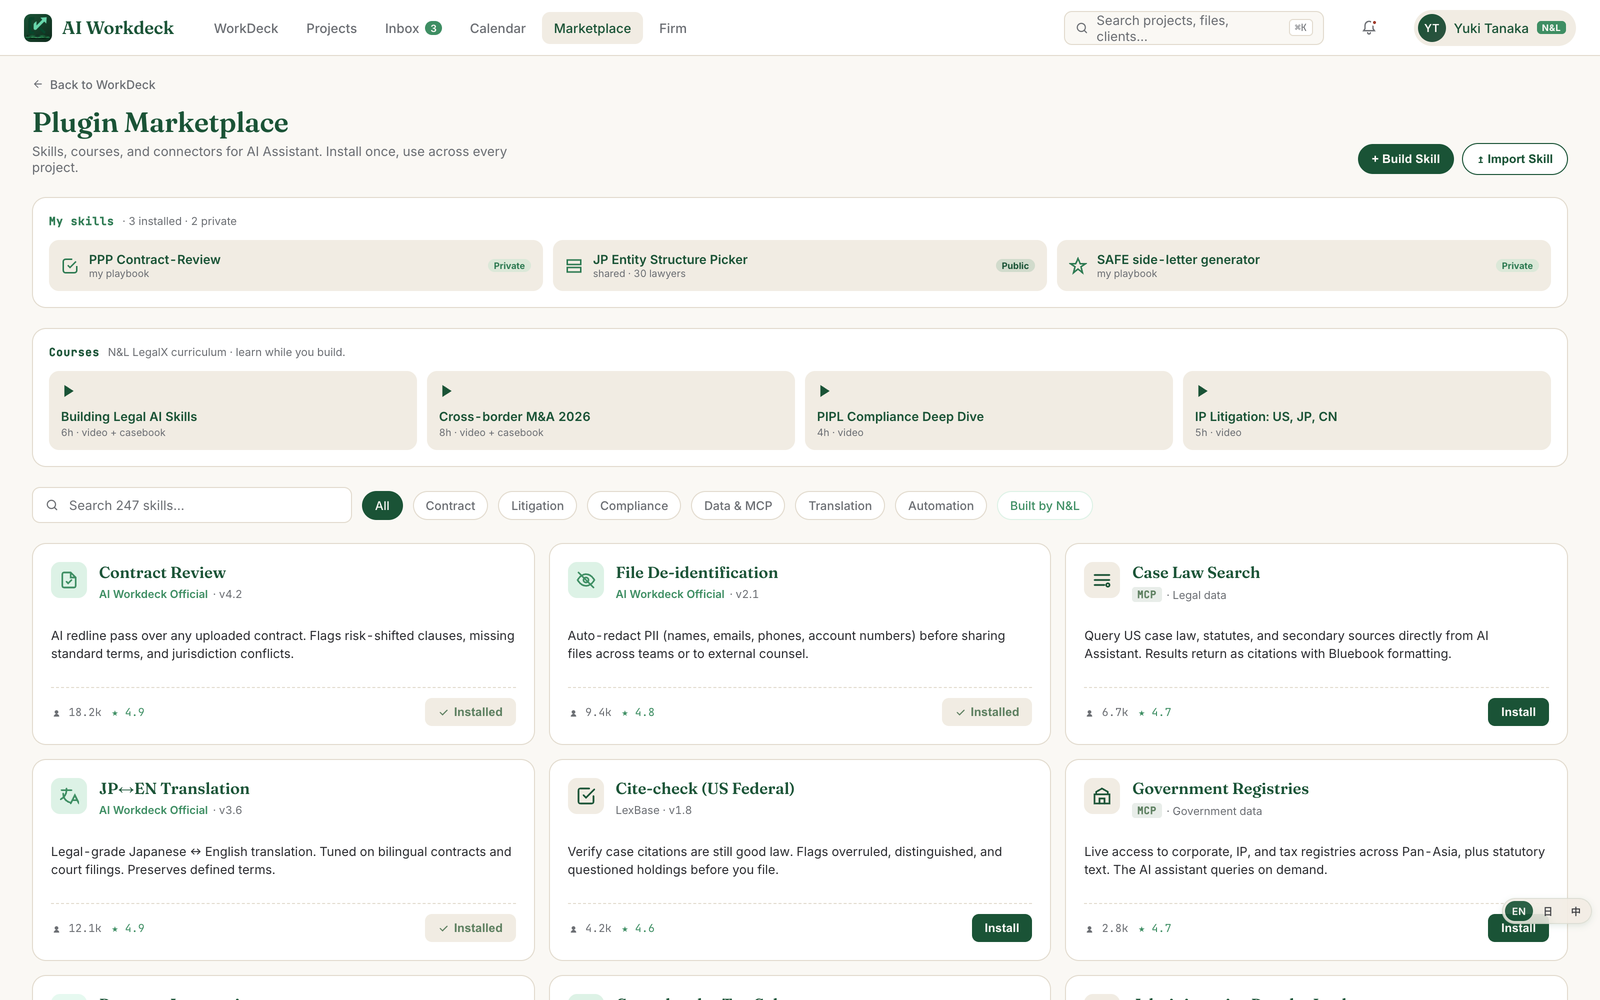Switch language to Chinese (中)
Screen dimensions: 1600x1000
click(x=1576, y=911)
